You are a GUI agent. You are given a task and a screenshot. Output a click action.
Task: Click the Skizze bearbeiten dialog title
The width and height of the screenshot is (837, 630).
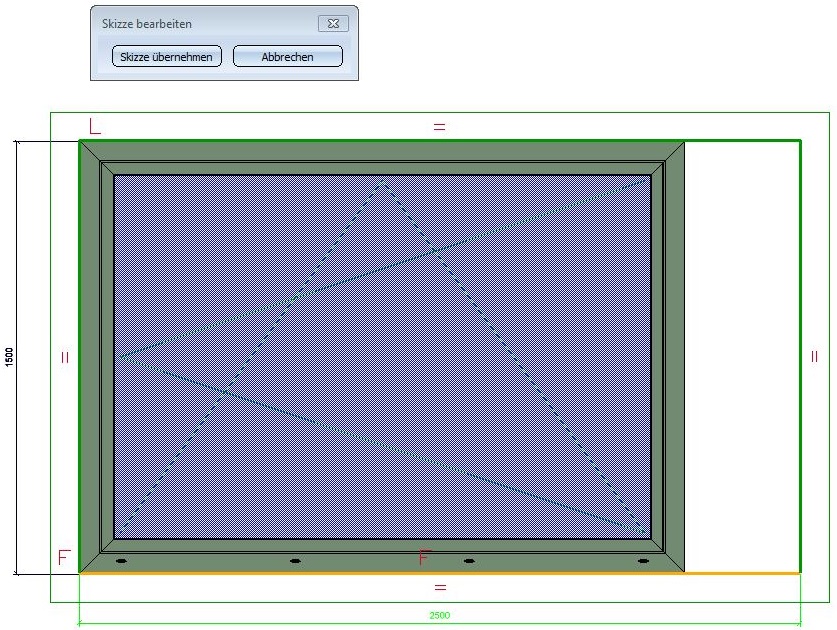point(147,24)
